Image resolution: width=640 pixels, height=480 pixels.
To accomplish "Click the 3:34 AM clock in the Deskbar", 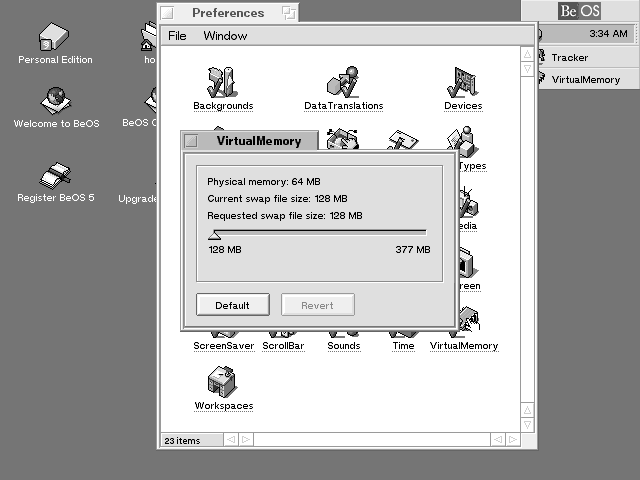I will [608, 34].
